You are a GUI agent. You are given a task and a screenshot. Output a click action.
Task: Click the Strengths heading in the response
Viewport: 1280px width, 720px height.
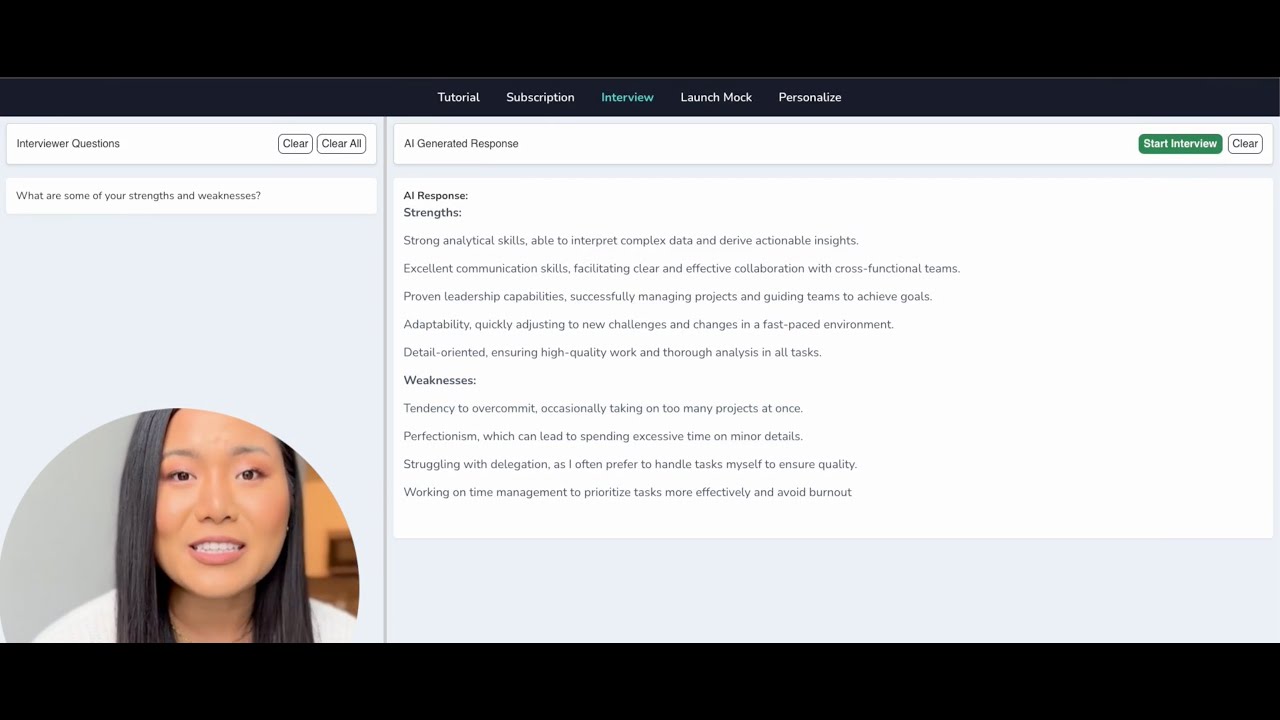432,213
